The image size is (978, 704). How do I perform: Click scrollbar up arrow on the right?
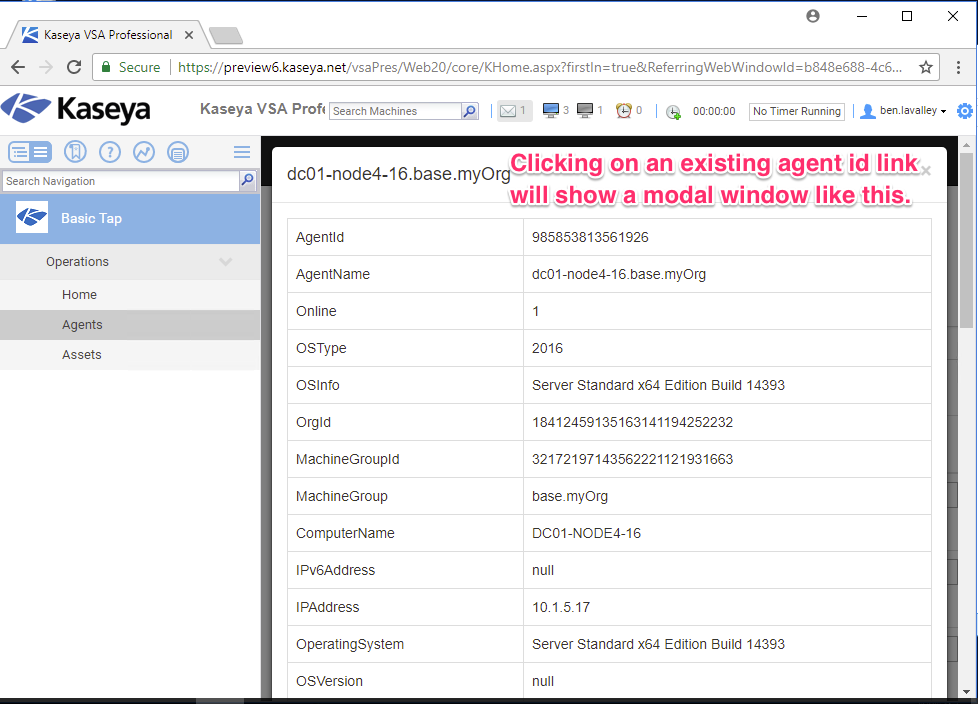[966, 145]
